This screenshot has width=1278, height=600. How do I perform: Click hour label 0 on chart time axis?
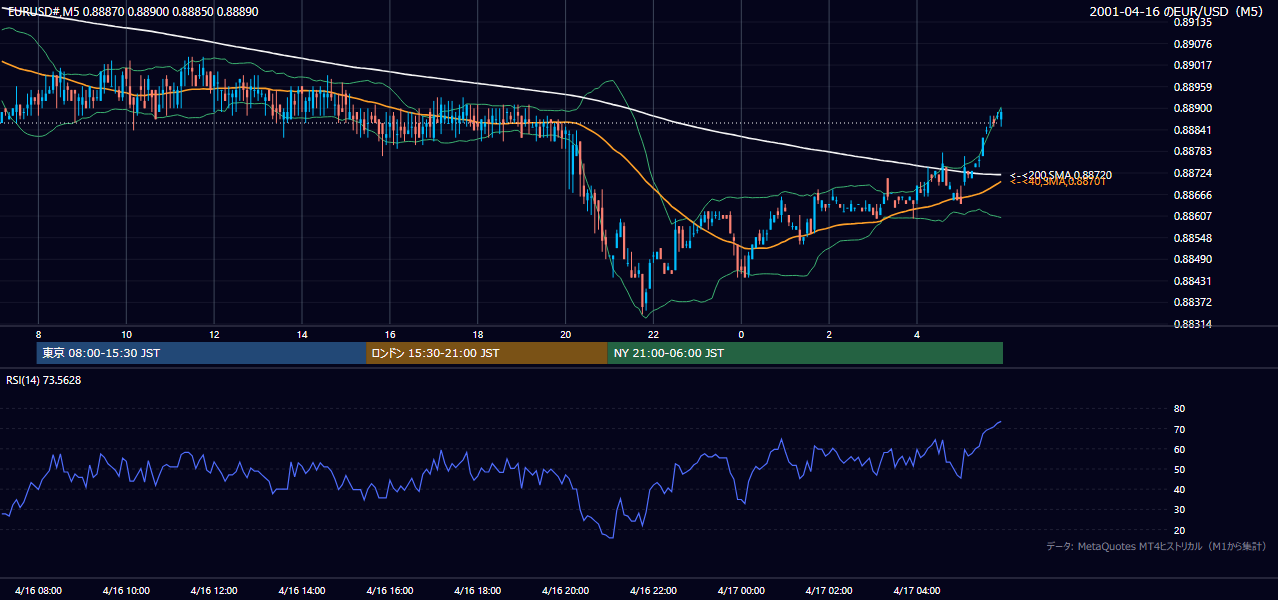tap(741, 334)
